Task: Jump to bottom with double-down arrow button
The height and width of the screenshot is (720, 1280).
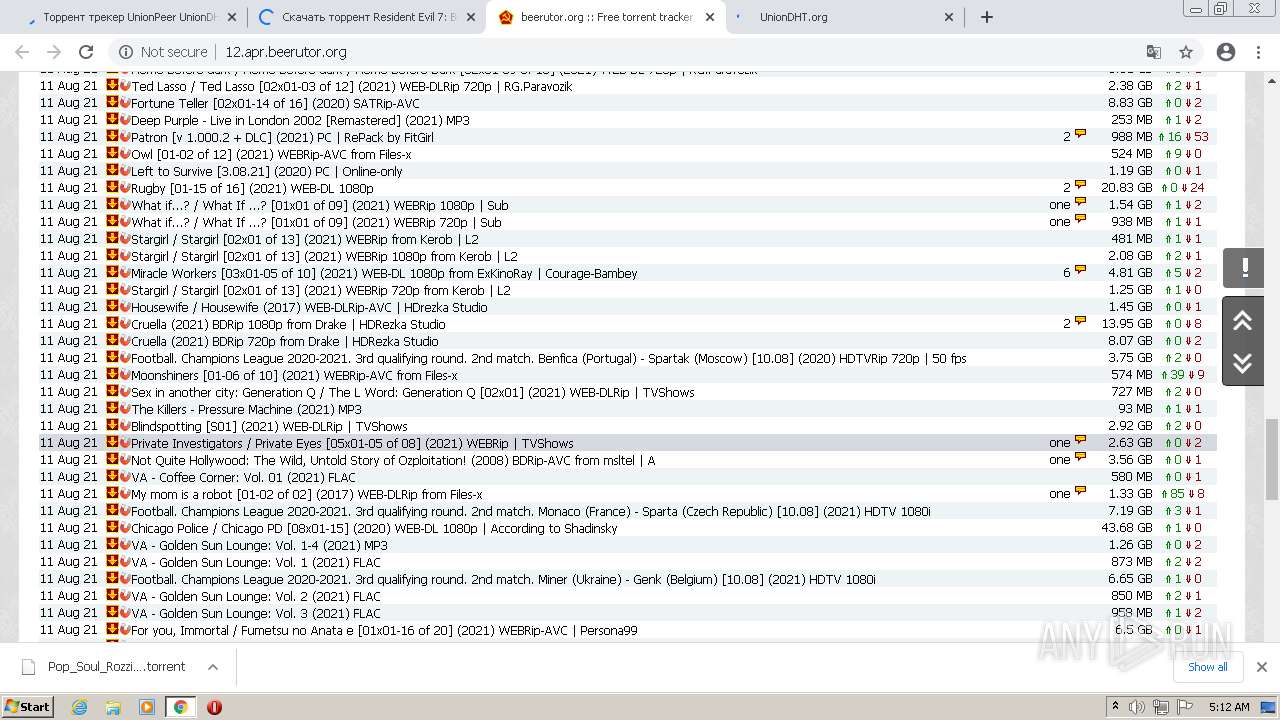Action: (x=1243, y=364)
